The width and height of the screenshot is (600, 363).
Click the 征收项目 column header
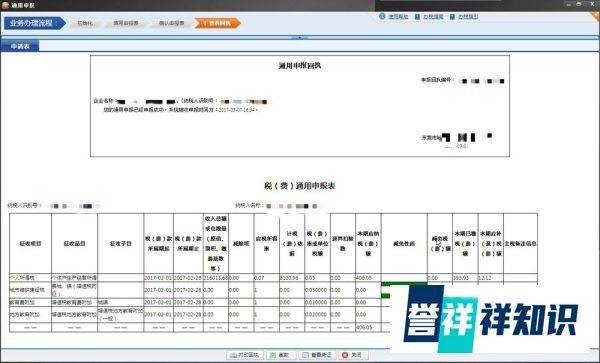pyautogui.click(x=31, y=244)
